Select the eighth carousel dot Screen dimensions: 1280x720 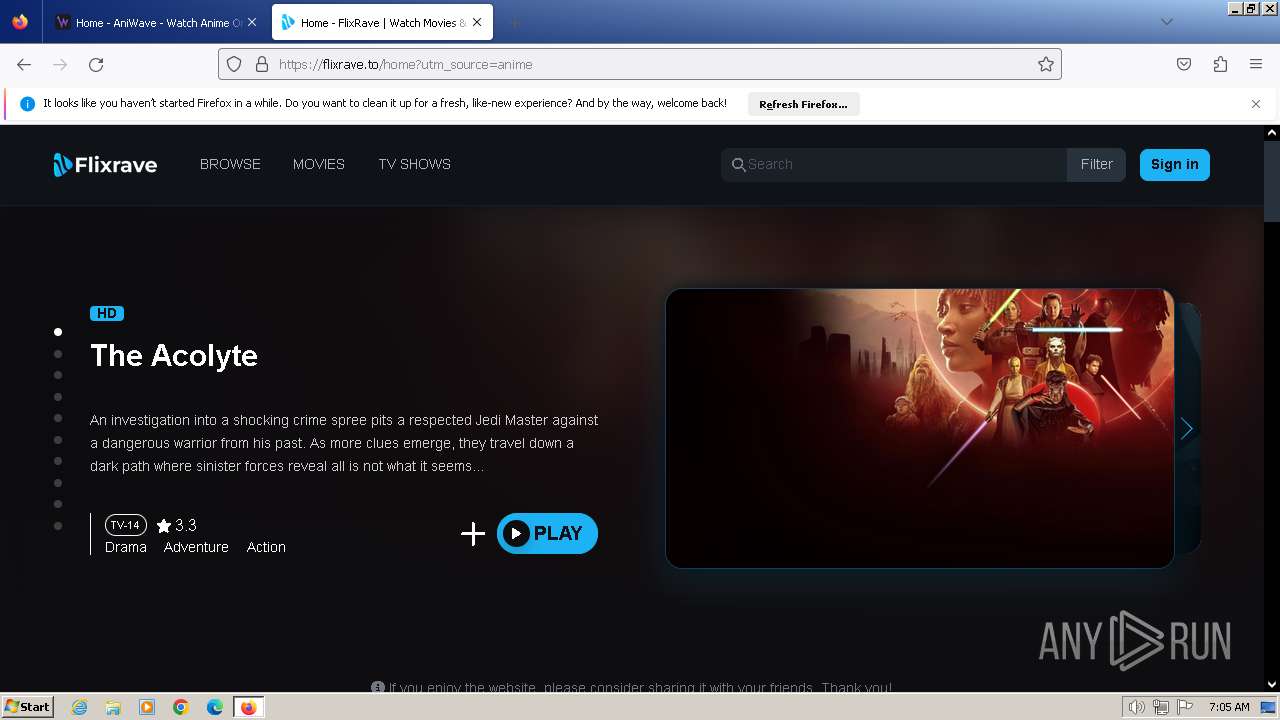(58, 483)
